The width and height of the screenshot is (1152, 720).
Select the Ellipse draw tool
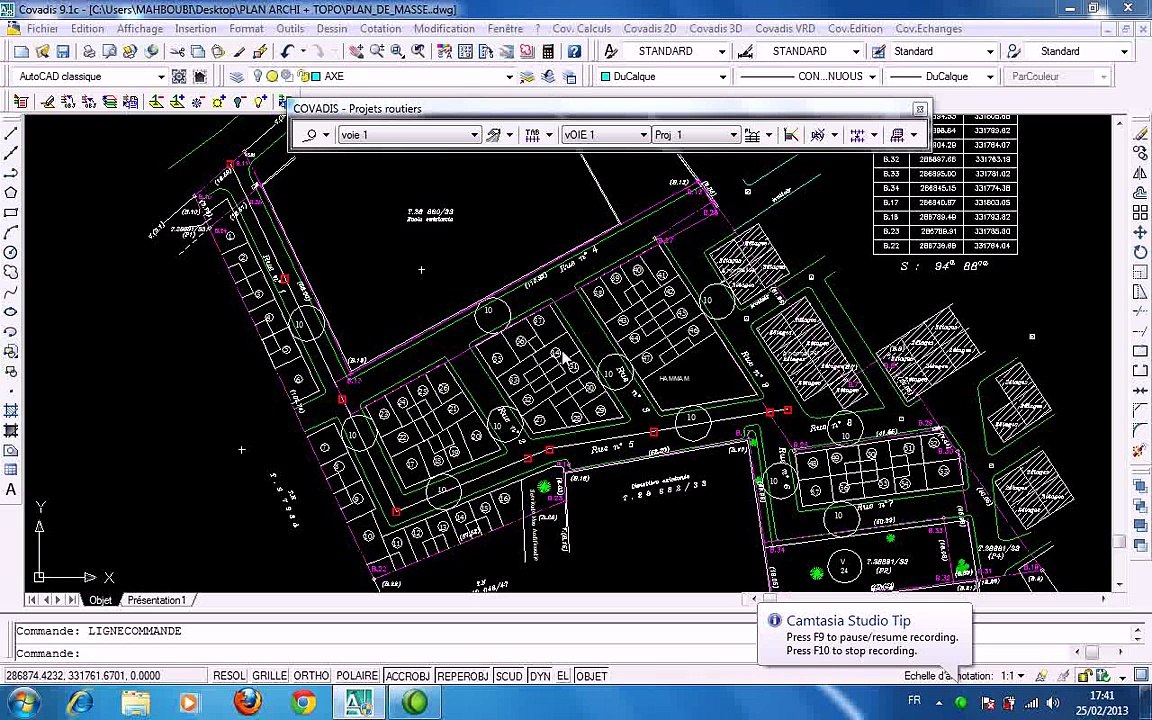[x=10, y=312]
